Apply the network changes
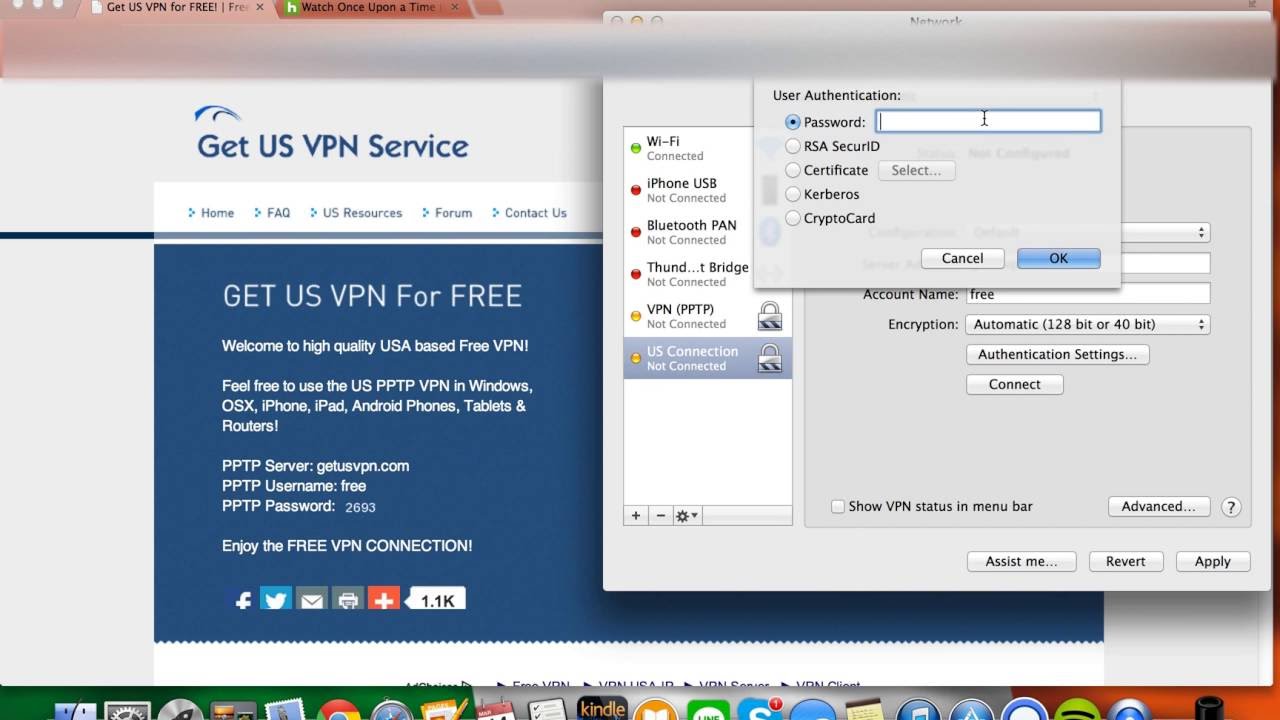1280x720 pixels. [1212, 561]
